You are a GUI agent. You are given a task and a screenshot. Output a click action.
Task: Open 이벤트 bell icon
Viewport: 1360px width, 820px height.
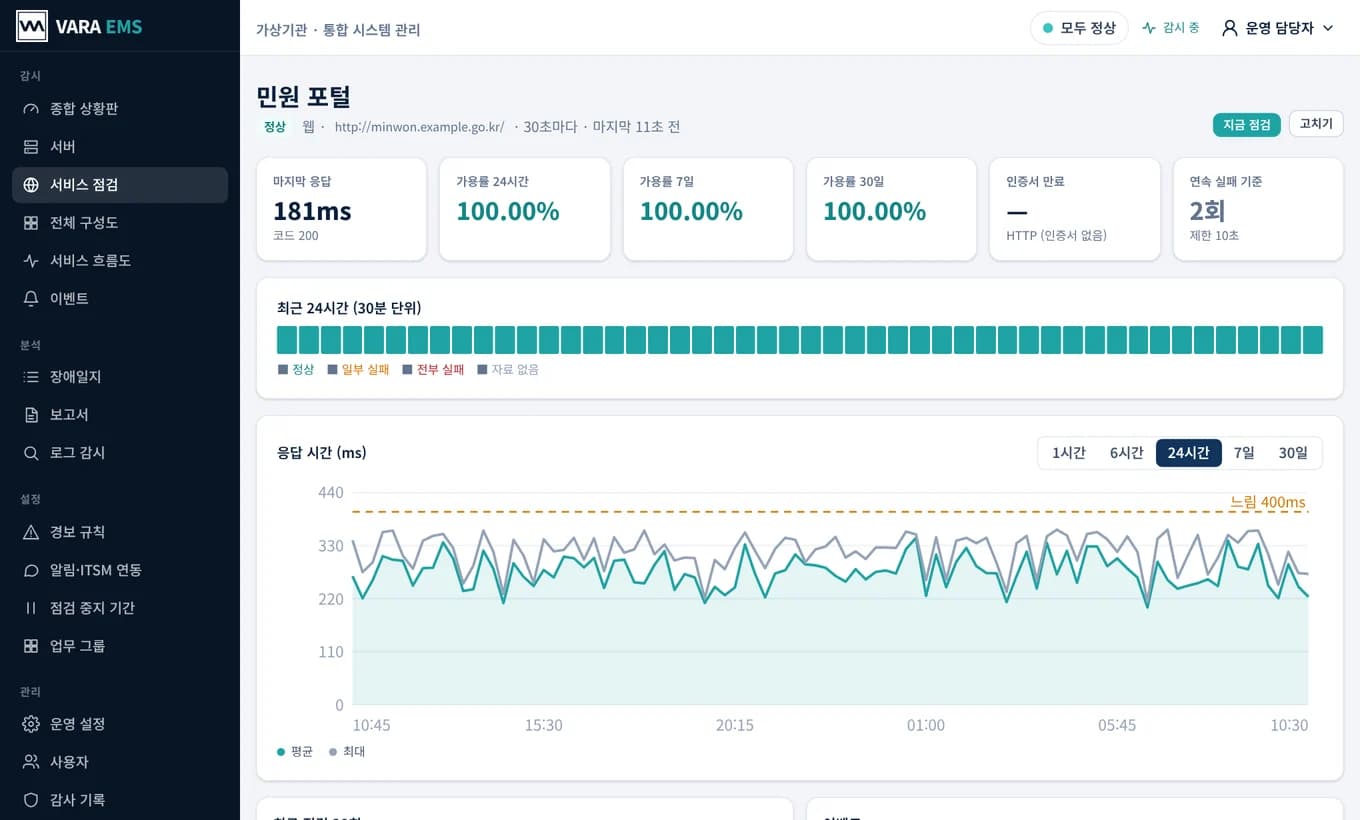(x=31, y=298)
